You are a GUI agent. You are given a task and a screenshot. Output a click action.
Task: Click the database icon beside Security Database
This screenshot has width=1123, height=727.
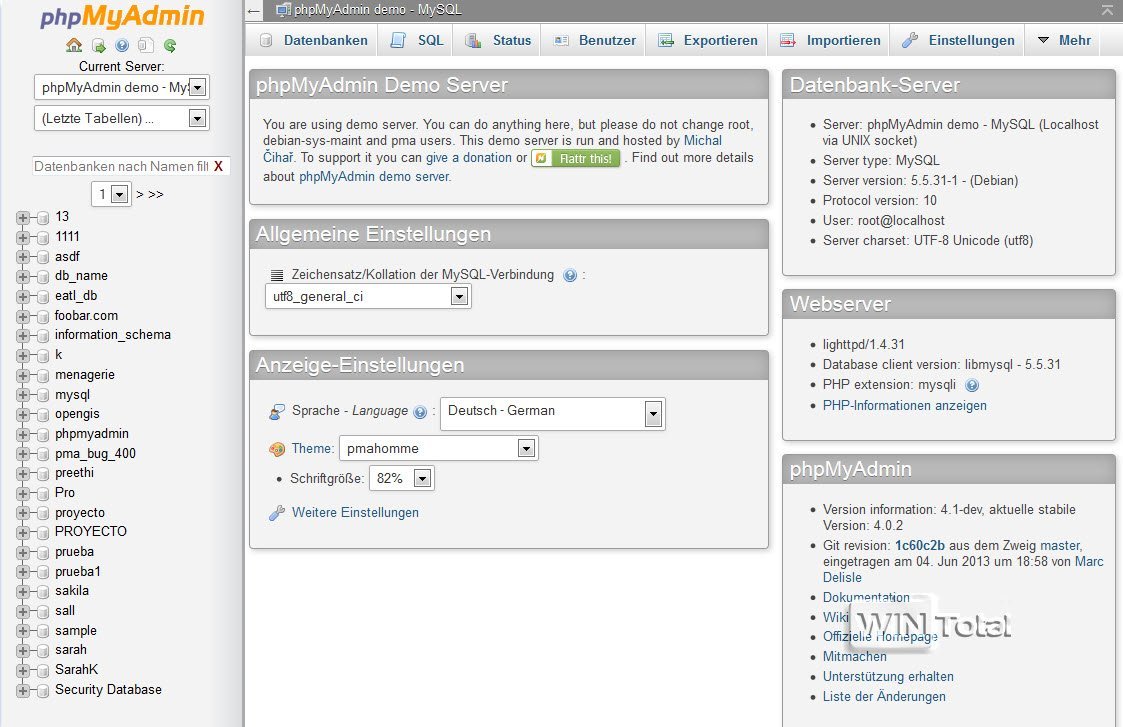43,690
